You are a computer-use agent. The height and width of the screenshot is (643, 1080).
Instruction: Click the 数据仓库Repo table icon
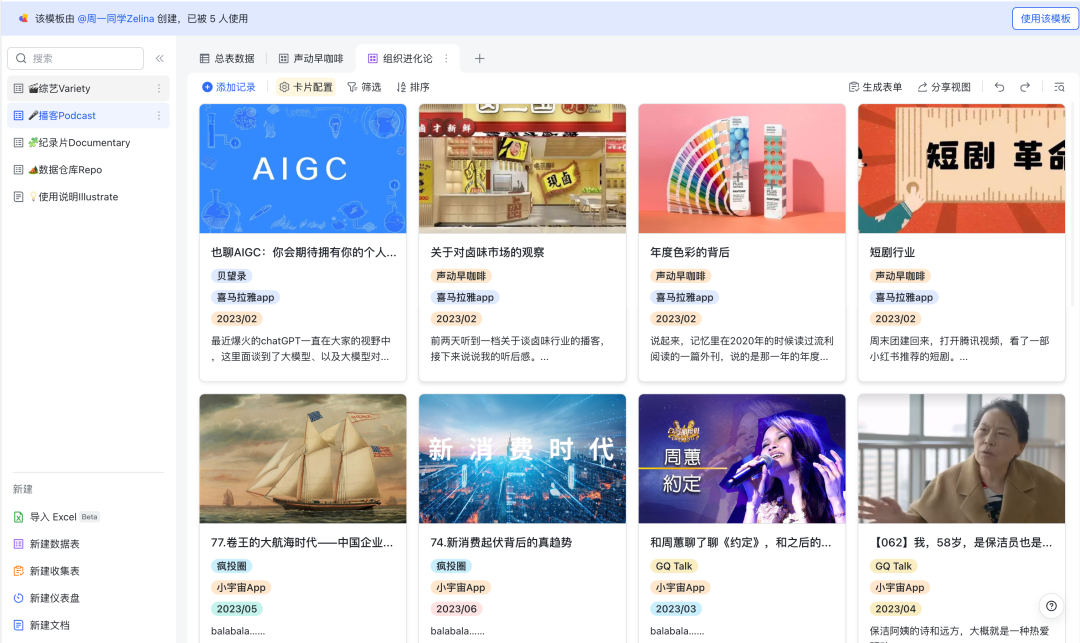click(x=19, y=169)
